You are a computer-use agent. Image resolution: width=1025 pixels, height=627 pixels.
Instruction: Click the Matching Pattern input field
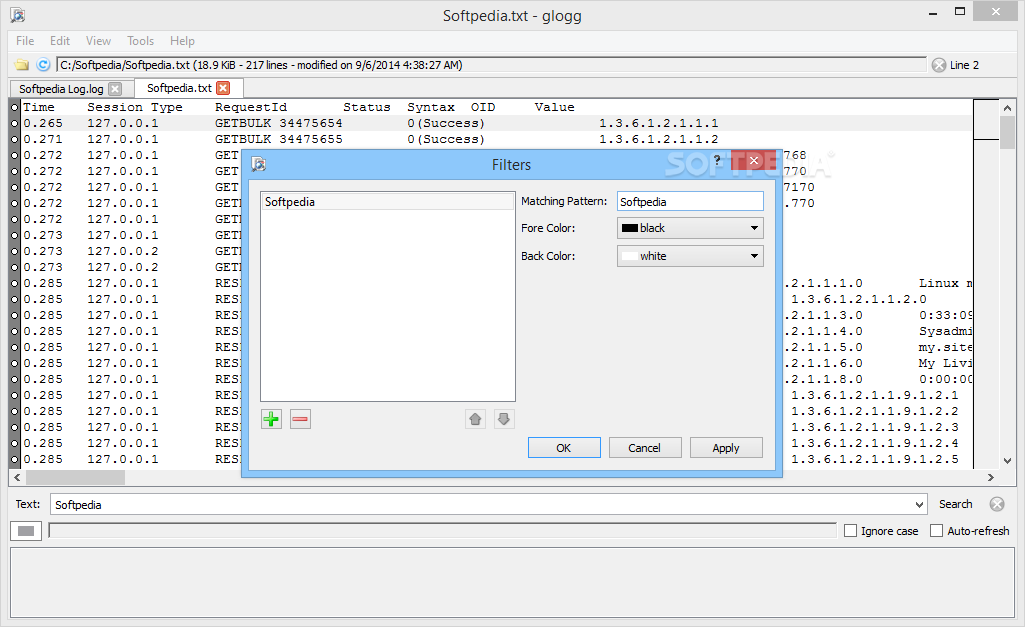coord(690,201)
